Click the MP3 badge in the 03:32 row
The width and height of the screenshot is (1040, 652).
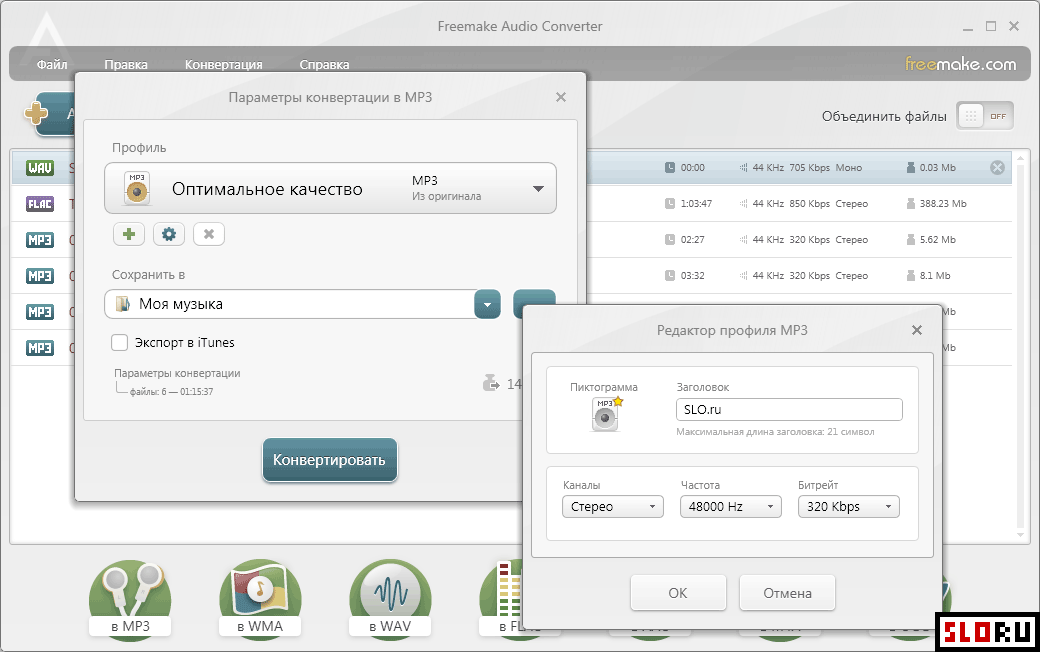point(40,275)
